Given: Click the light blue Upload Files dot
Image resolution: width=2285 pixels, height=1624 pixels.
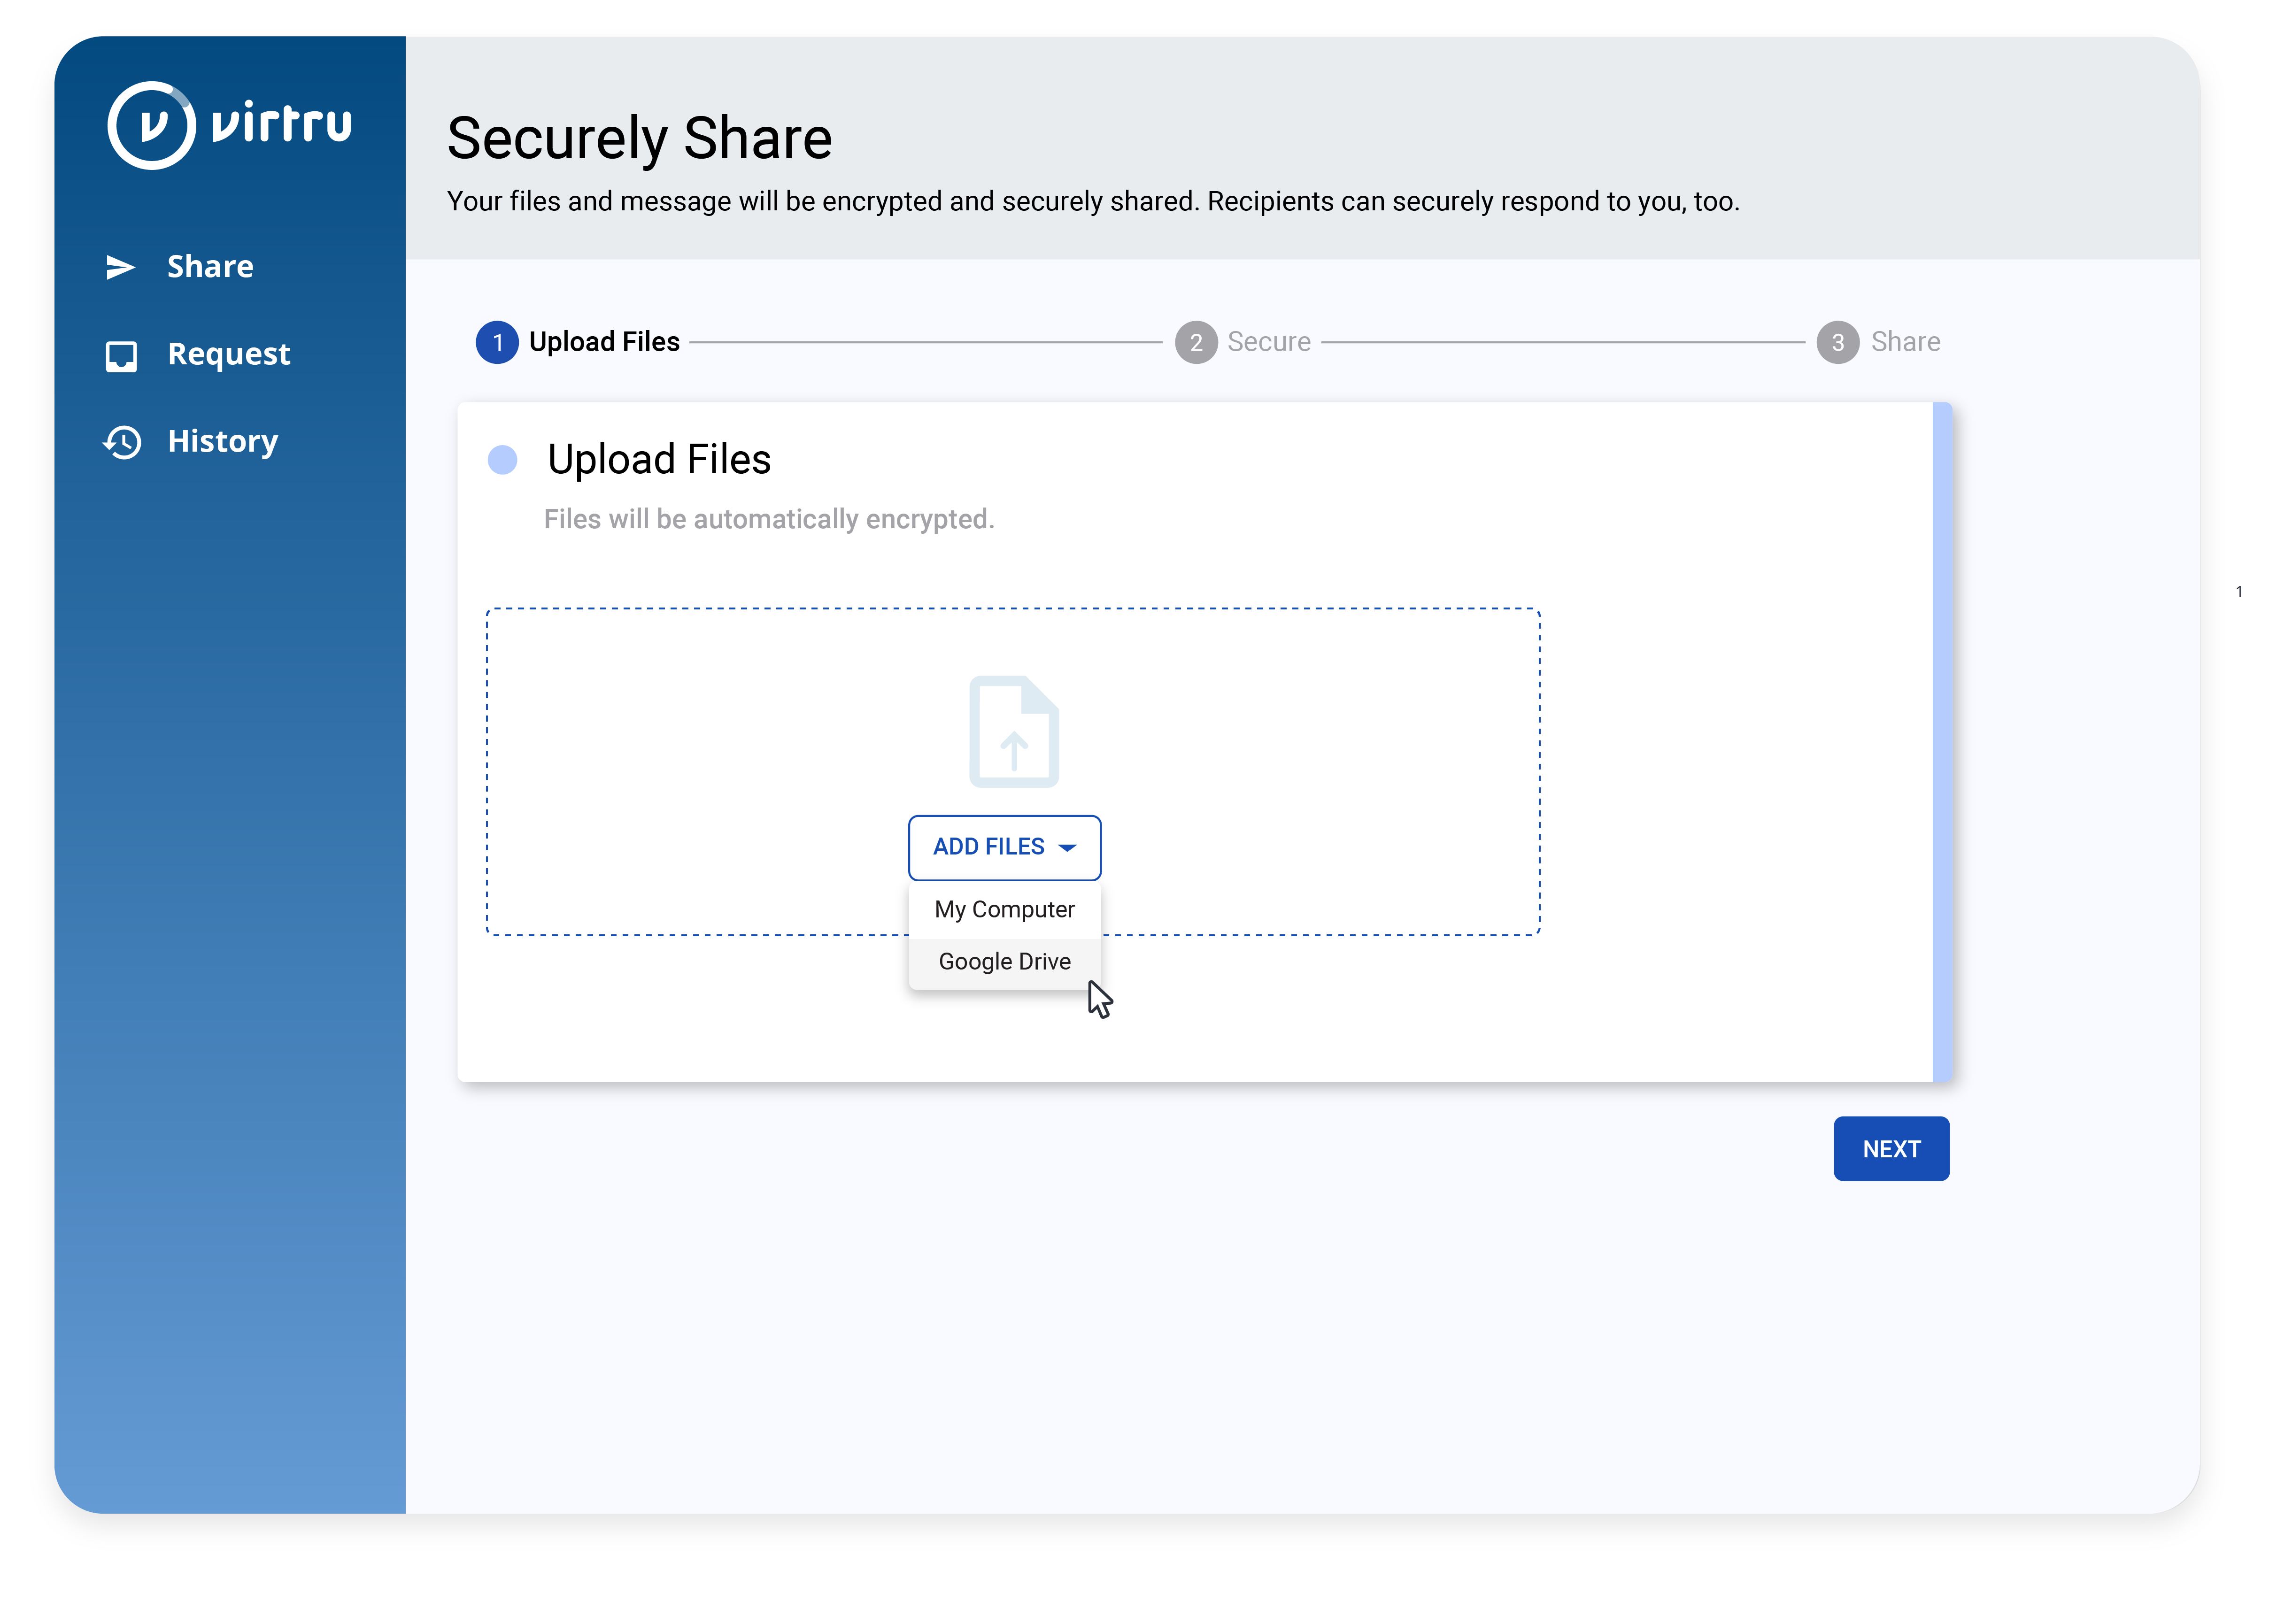Looking at the screenshot, I should pos(502,460).
